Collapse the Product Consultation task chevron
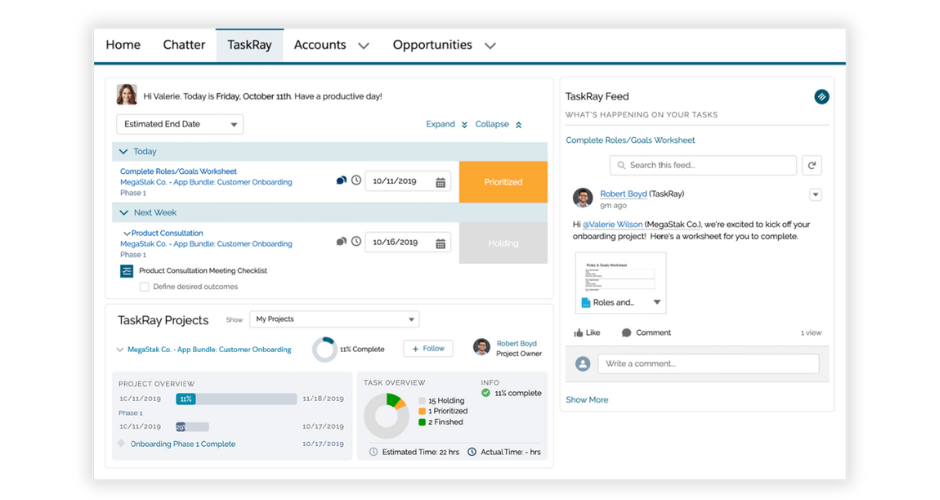This screenshot has height=500, width=940. point(126,233)
